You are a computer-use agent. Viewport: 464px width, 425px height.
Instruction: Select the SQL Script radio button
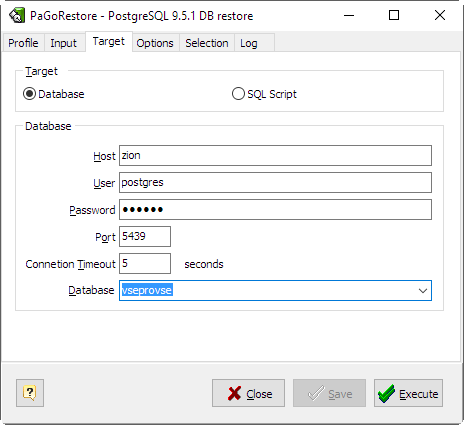(238, 94)
